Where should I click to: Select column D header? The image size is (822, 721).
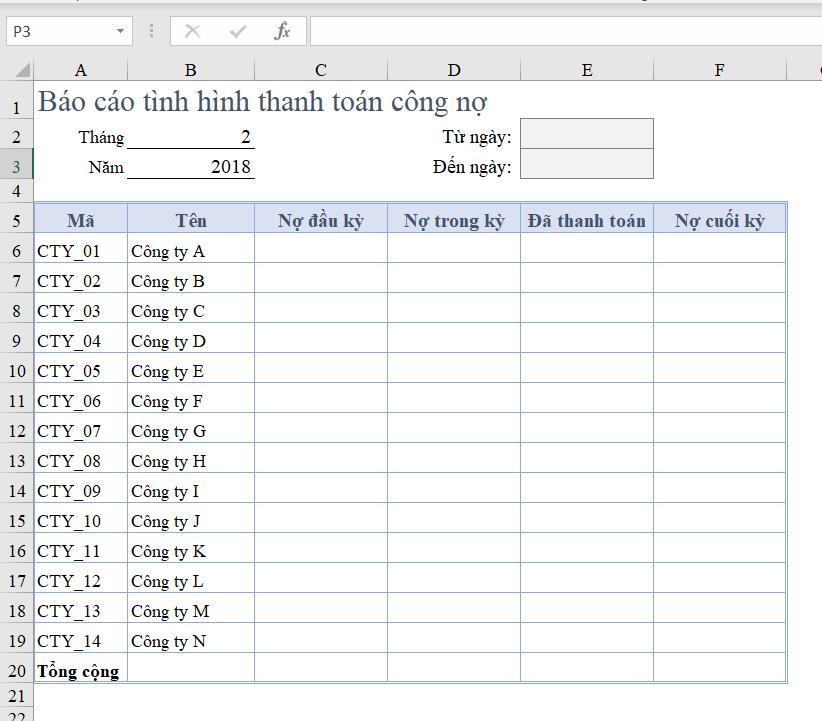pos(454,68)
